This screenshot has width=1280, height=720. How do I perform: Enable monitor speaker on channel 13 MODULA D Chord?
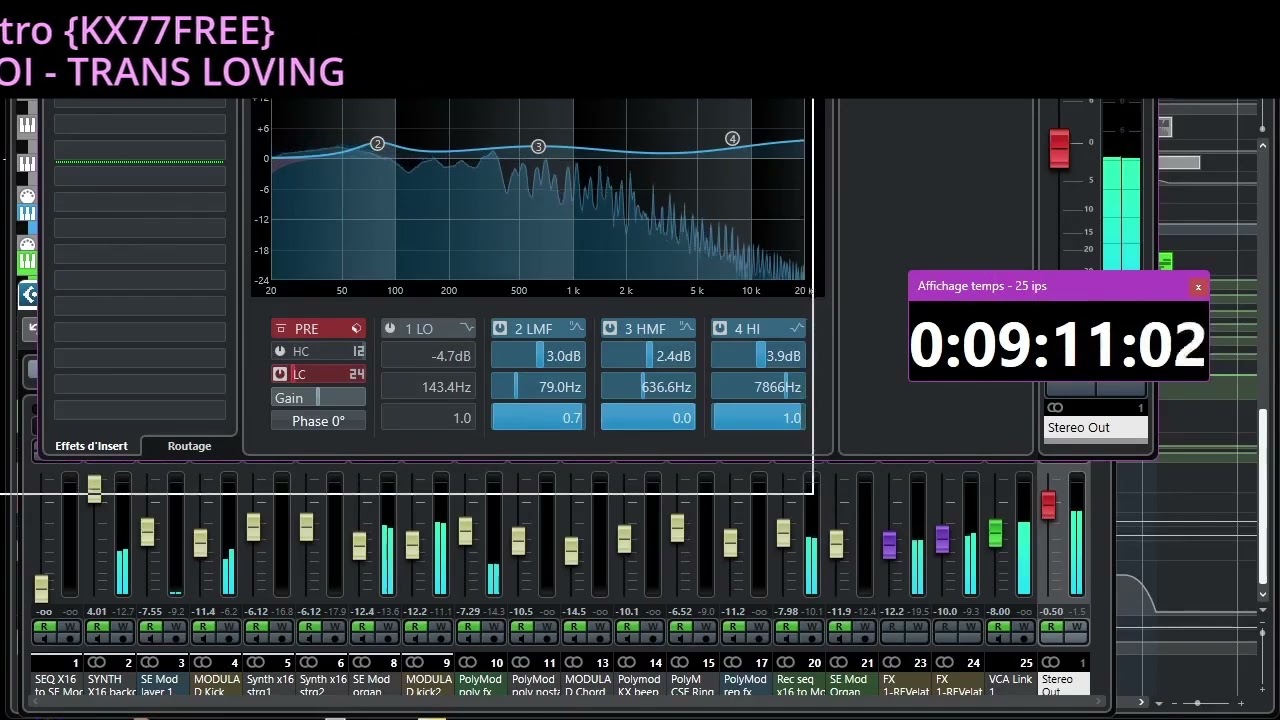tap(573, 639)
